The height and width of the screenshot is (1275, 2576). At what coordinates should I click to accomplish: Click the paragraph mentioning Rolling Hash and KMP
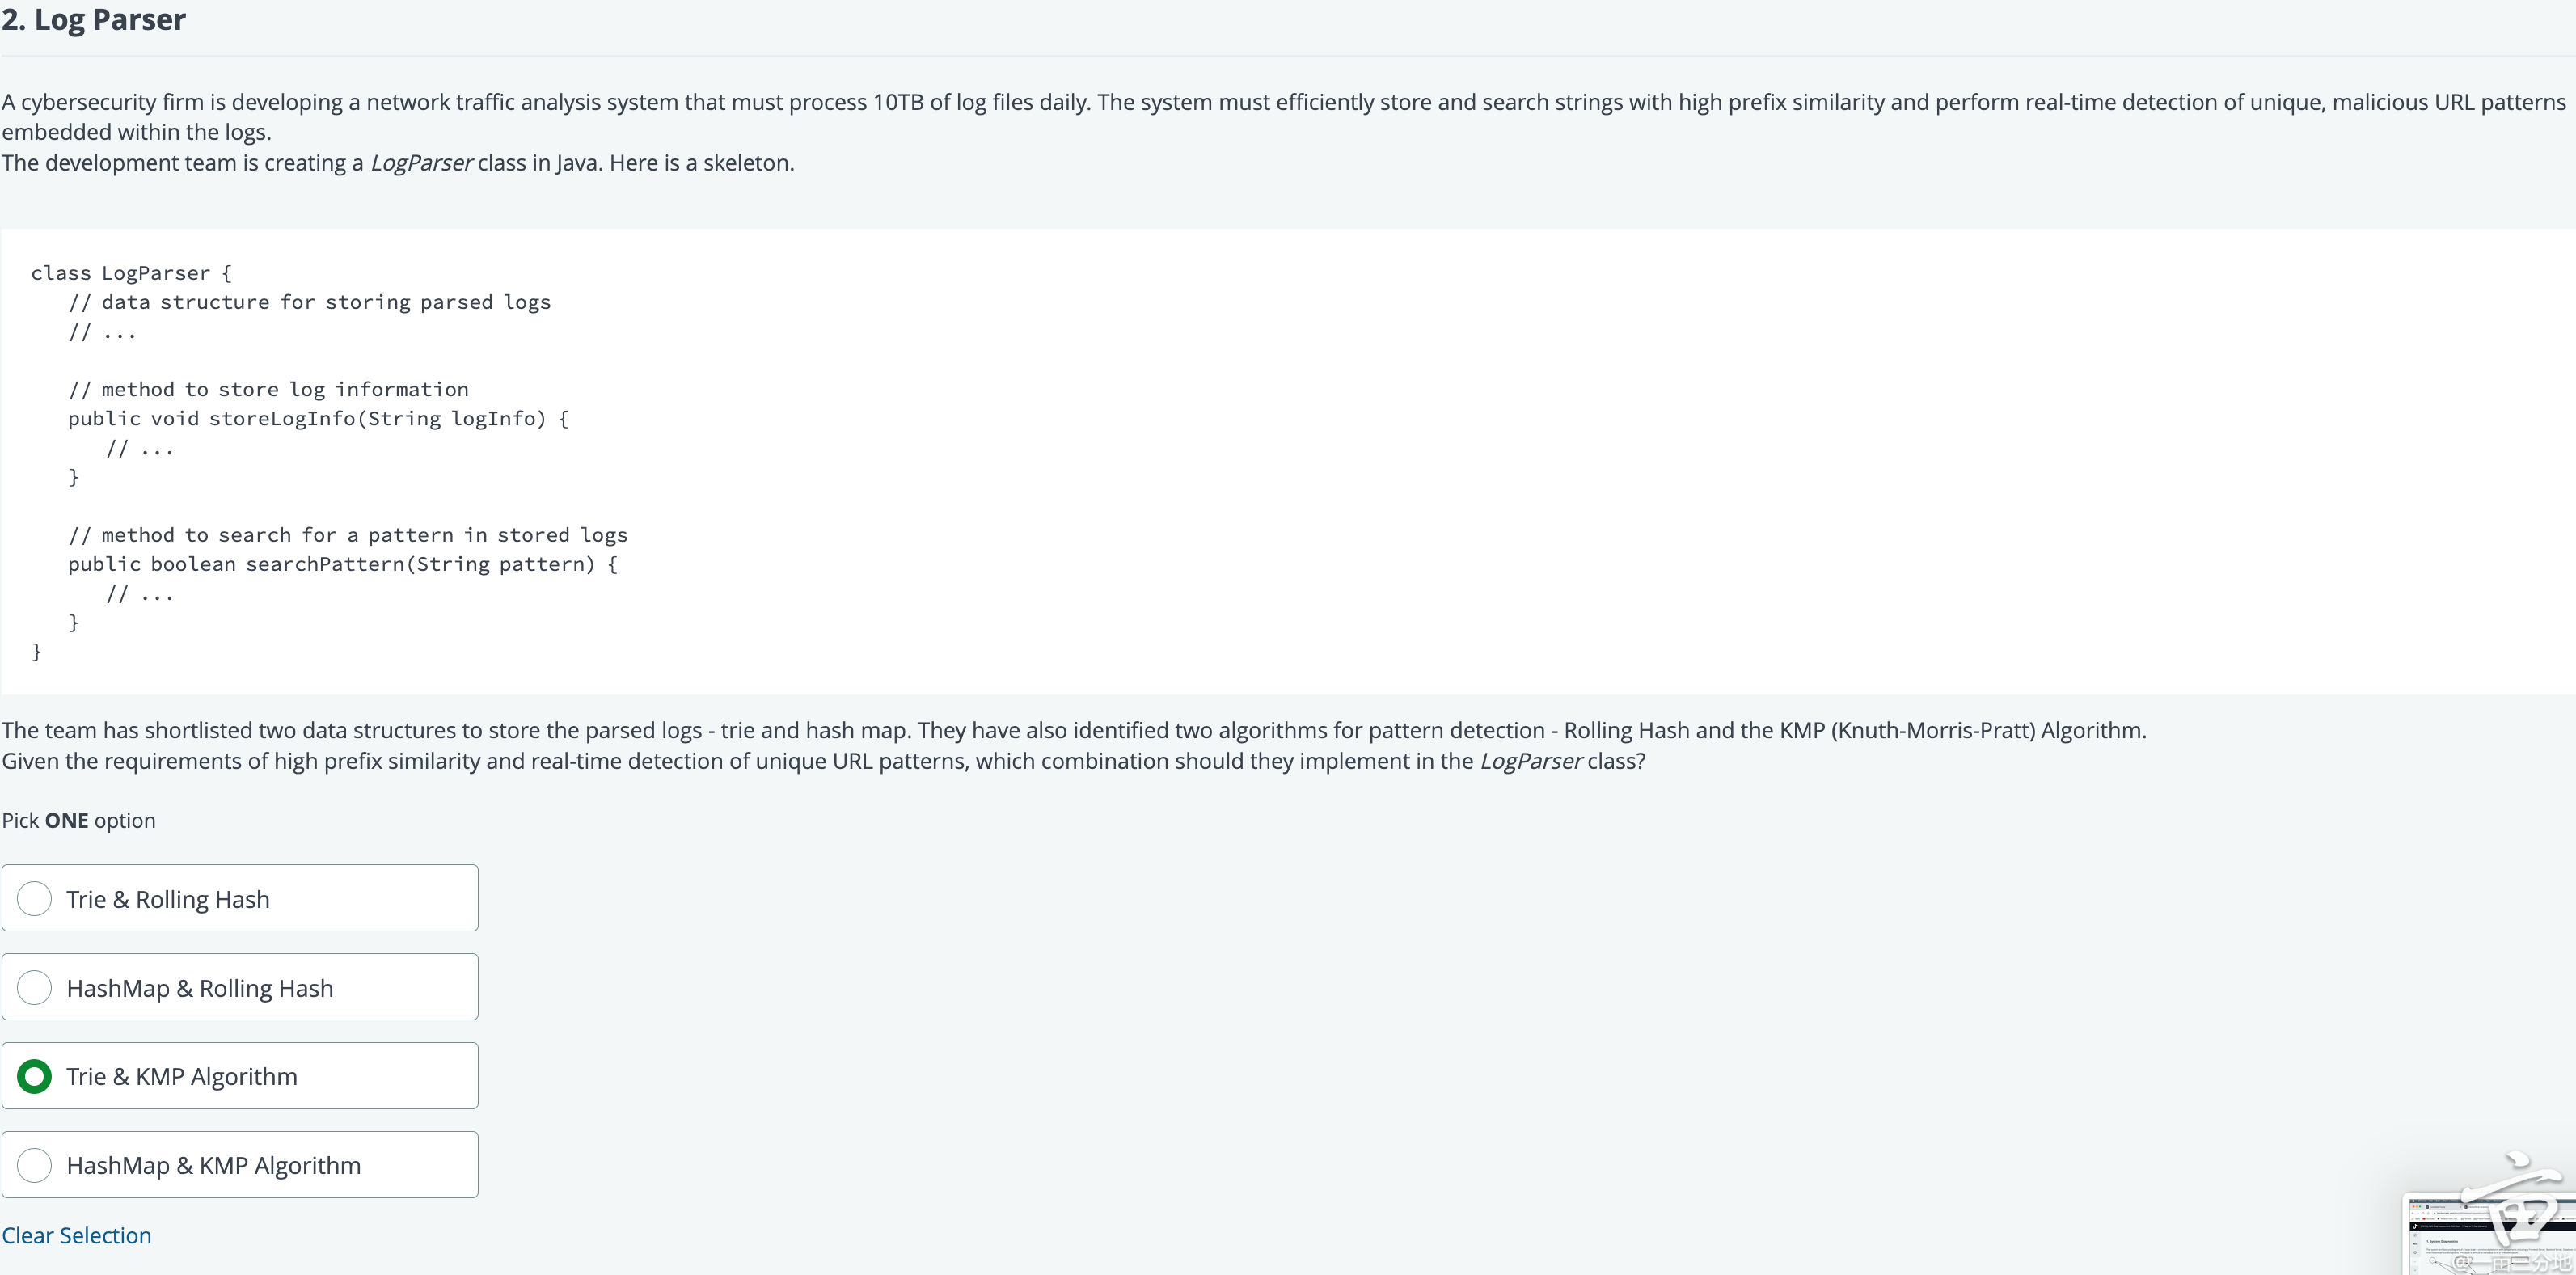click(1074, 745)
